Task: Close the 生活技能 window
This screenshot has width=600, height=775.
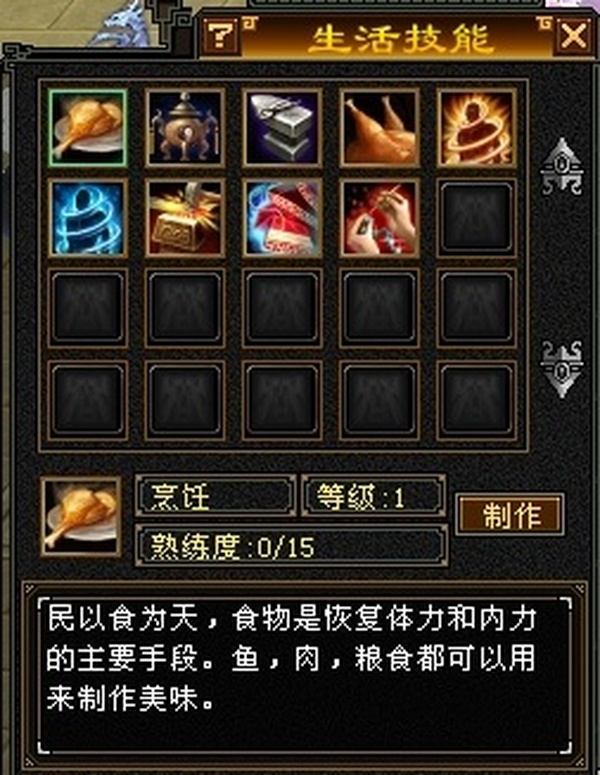Action: pos(573,35)
